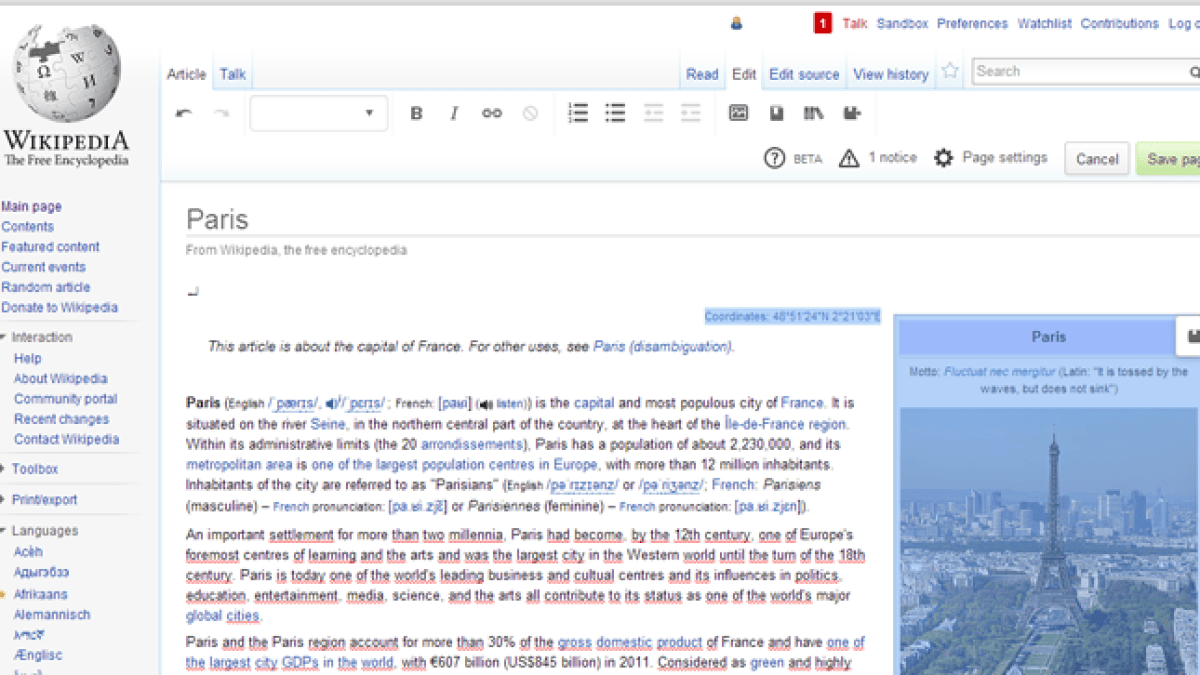Open Contact Wikipedia sidebar link

(x=66, y=439)
